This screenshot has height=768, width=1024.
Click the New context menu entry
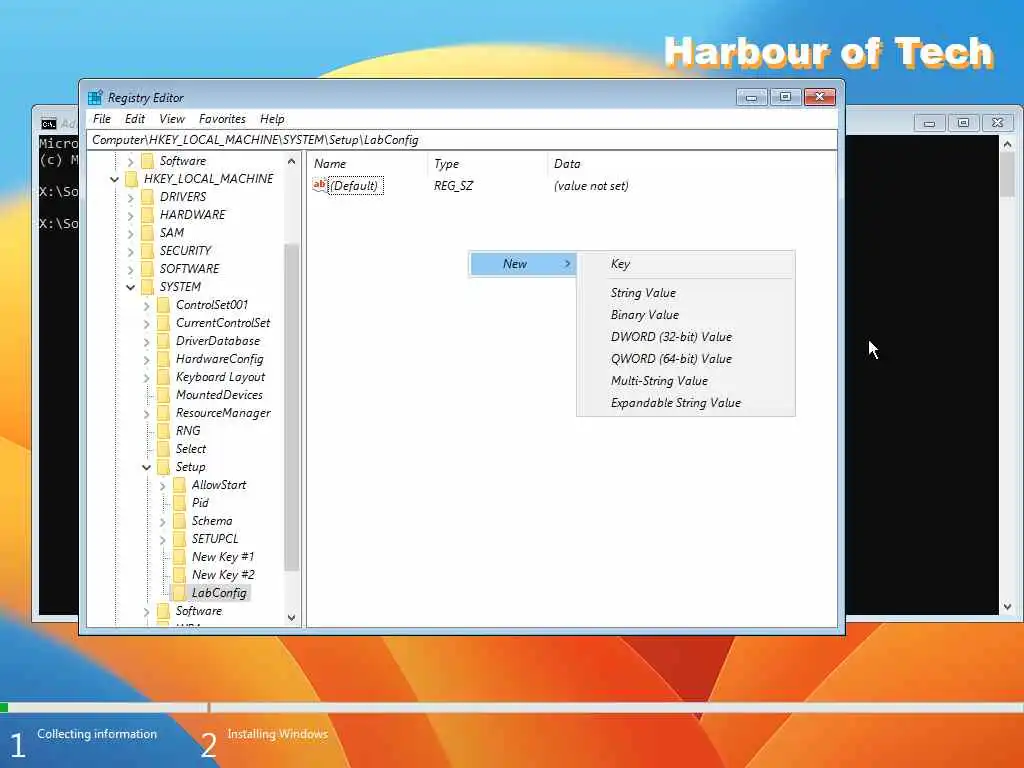coord(522,264)
